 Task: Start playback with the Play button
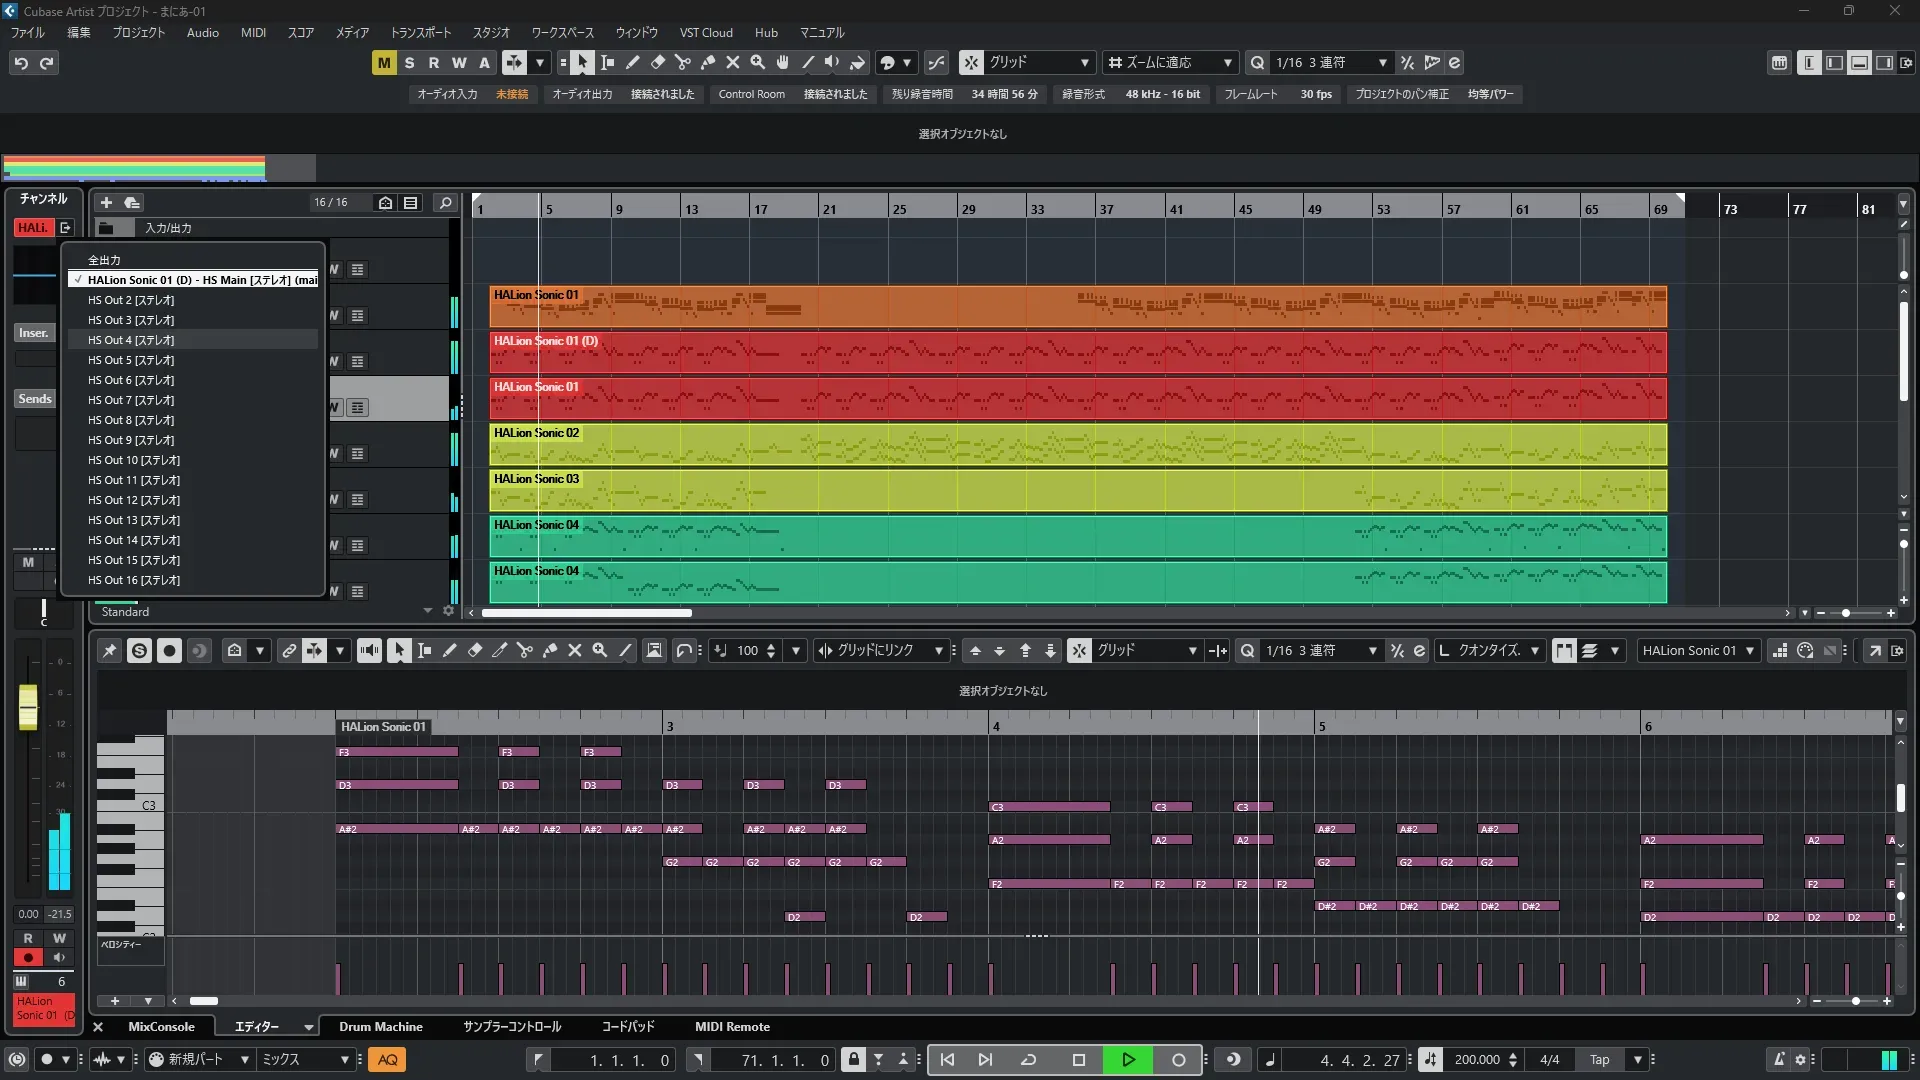click(1128, 1060)
